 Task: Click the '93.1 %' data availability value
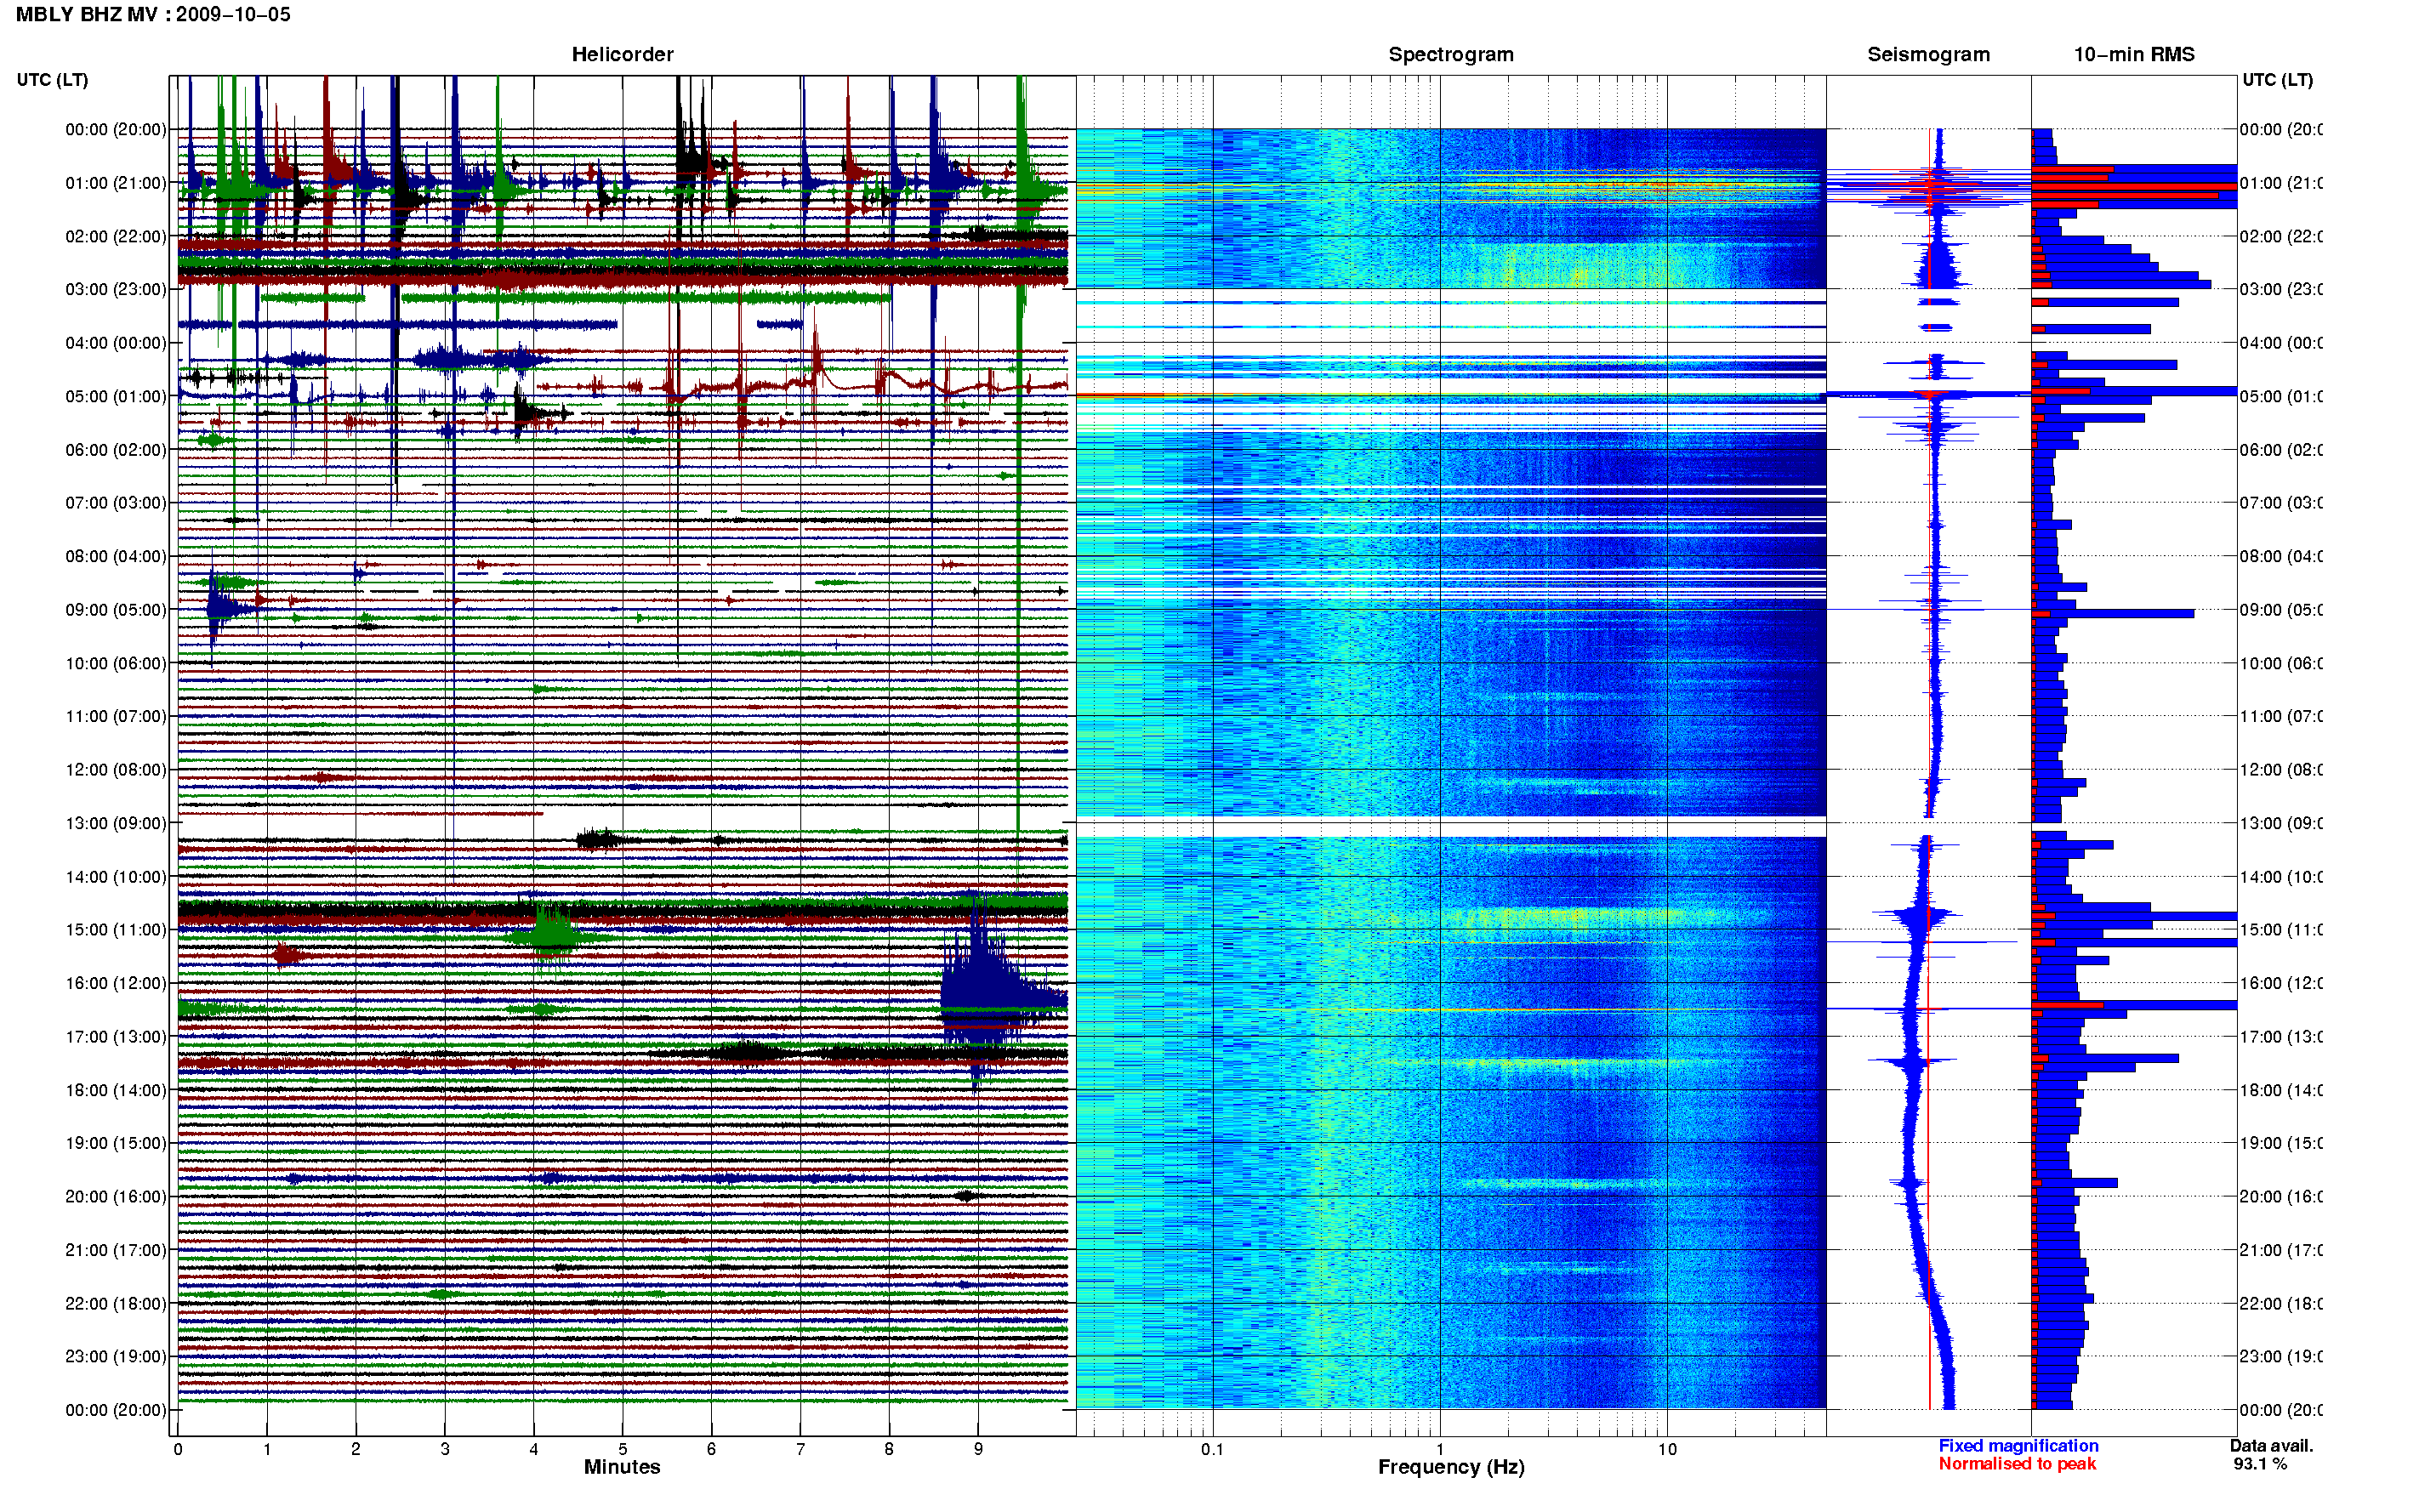click(x=2260, y=1464)
